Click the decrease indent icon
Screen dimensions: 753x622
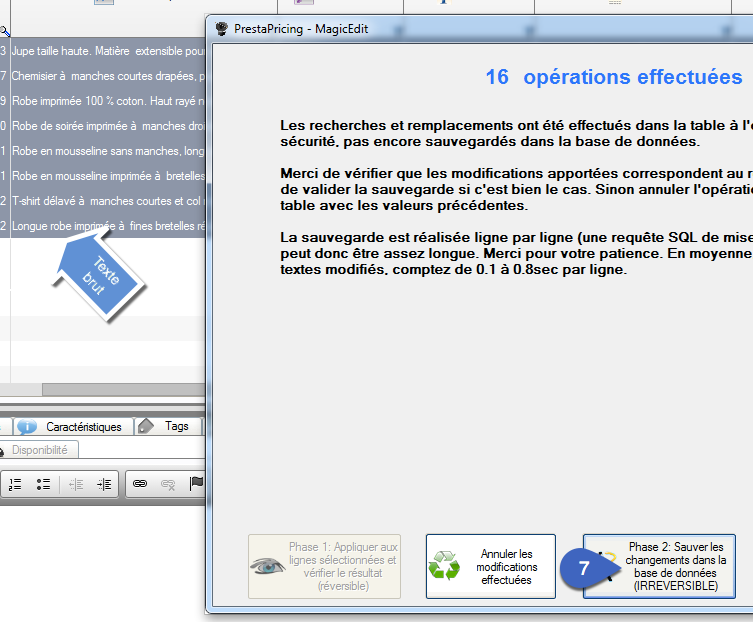pos(76,484)
